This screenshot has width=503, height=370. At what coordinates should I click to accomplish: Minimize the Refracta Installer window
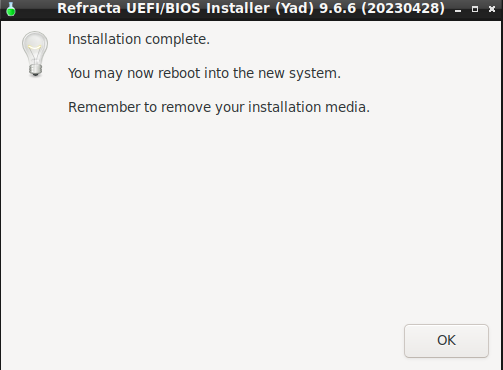458,9
